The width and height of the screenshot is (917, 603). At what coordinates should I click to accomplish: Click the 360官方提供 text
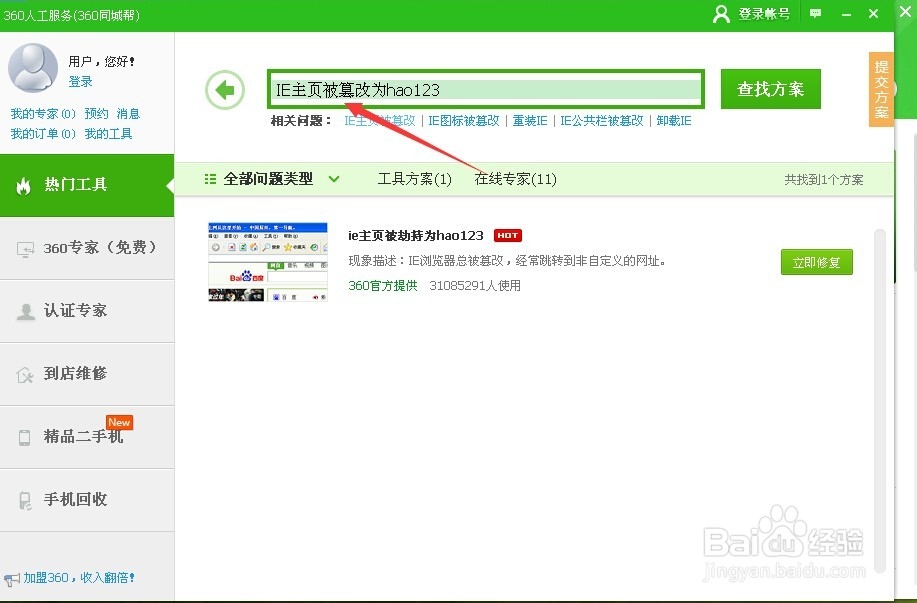pos(383,285)
